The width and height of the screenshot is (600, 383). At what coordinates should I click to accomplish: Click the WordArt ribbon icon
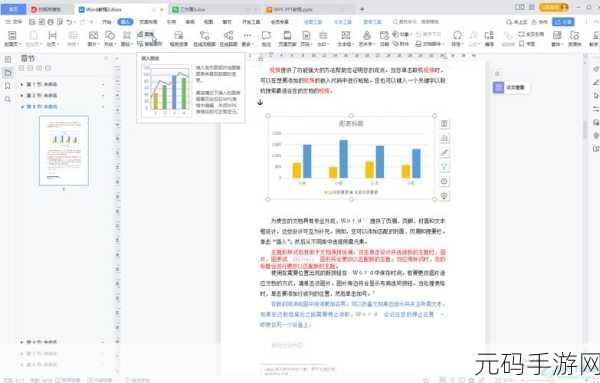tap(367, 36)
